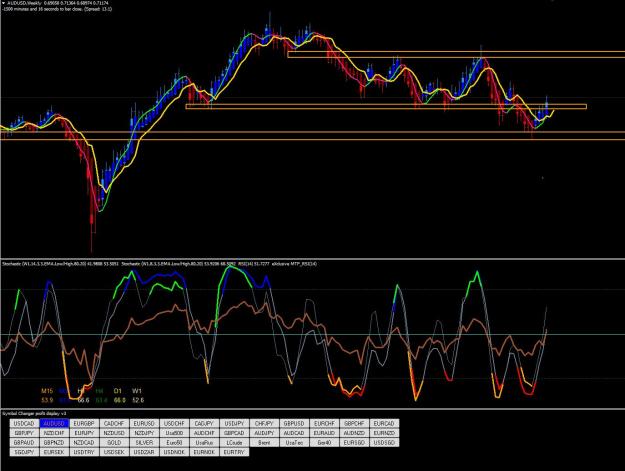Load the AUDJPY pair

(x=264, y=433)
